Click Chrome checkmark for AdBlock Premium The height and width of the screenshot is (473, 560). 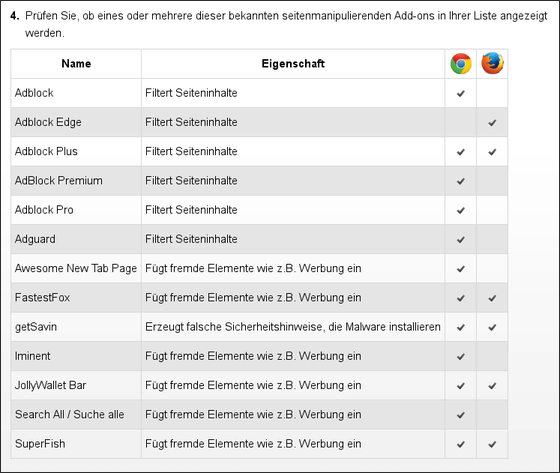461,181
